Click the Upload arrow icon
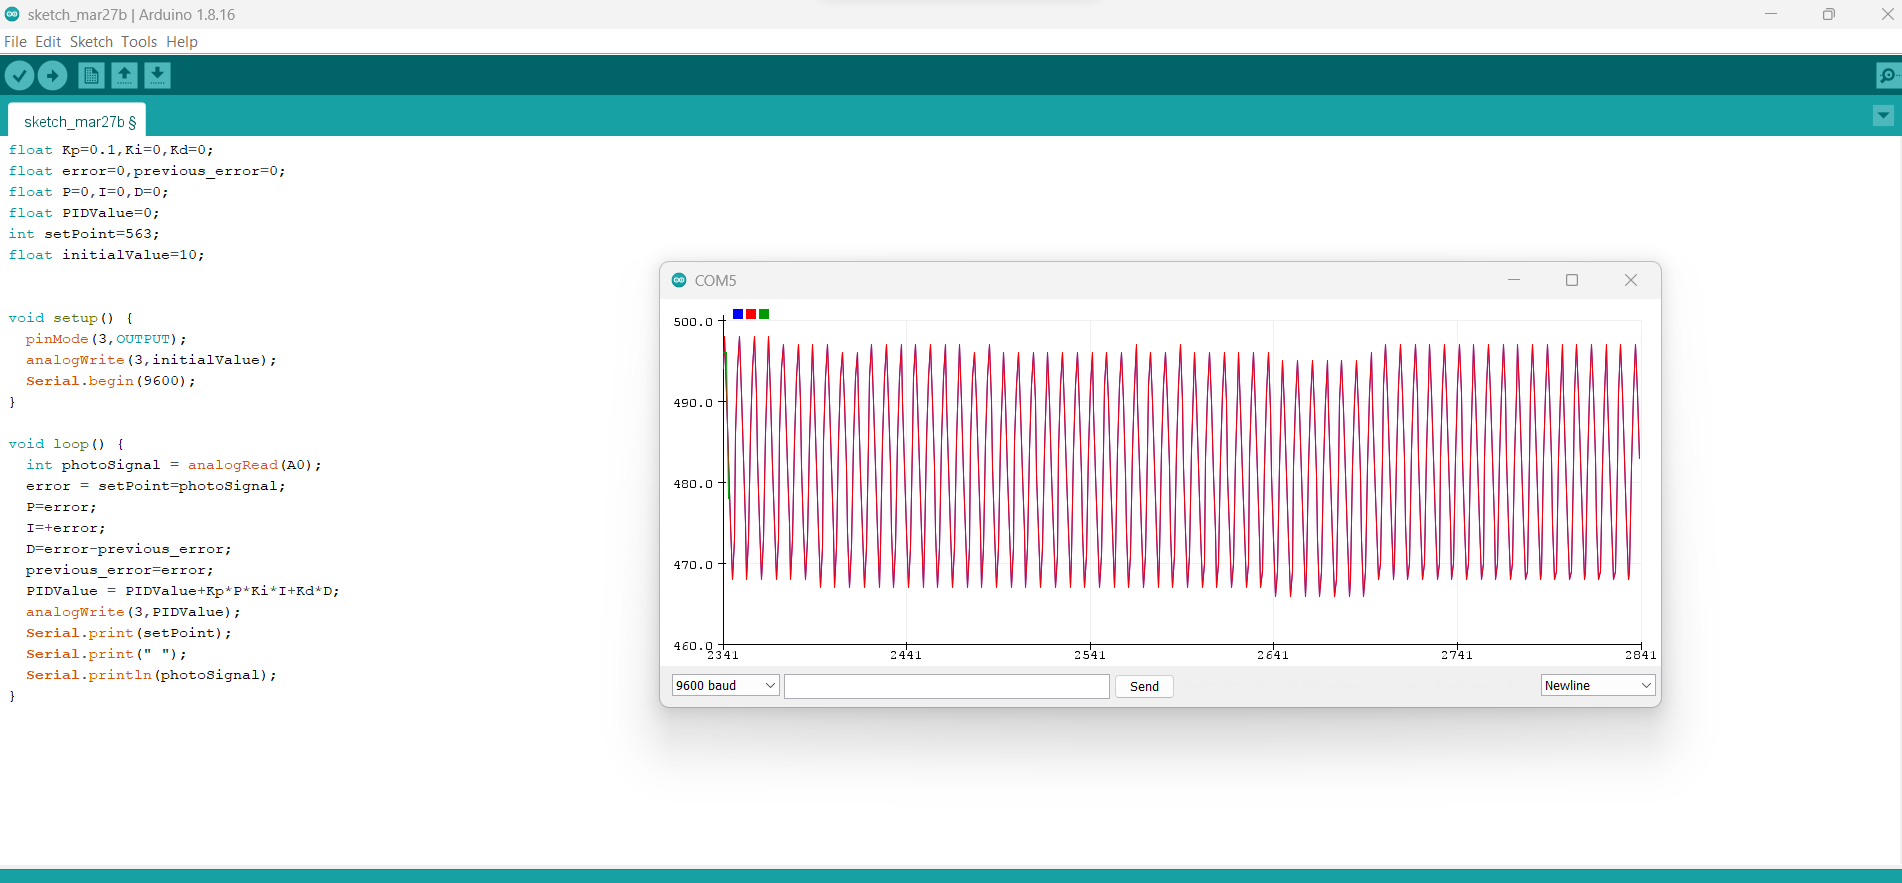The width and height of the screenshot is (1902, 883). (x=52, y=76)
